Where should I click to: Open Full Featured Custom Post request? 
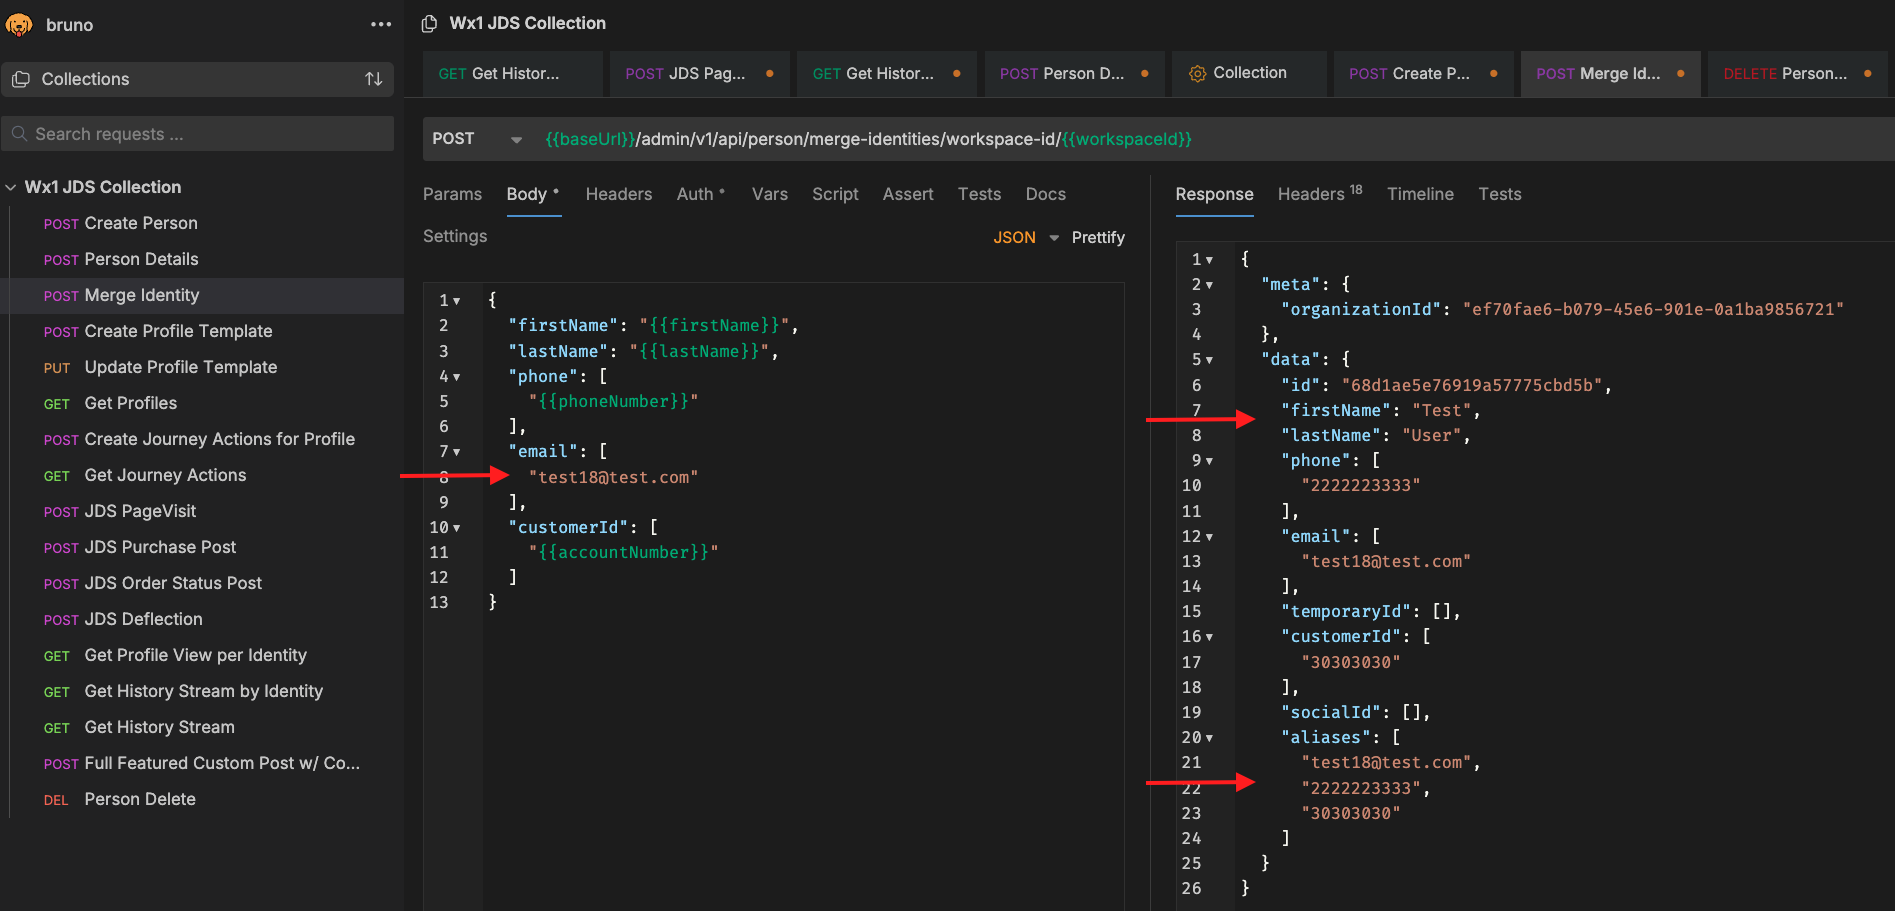(203, 763)
